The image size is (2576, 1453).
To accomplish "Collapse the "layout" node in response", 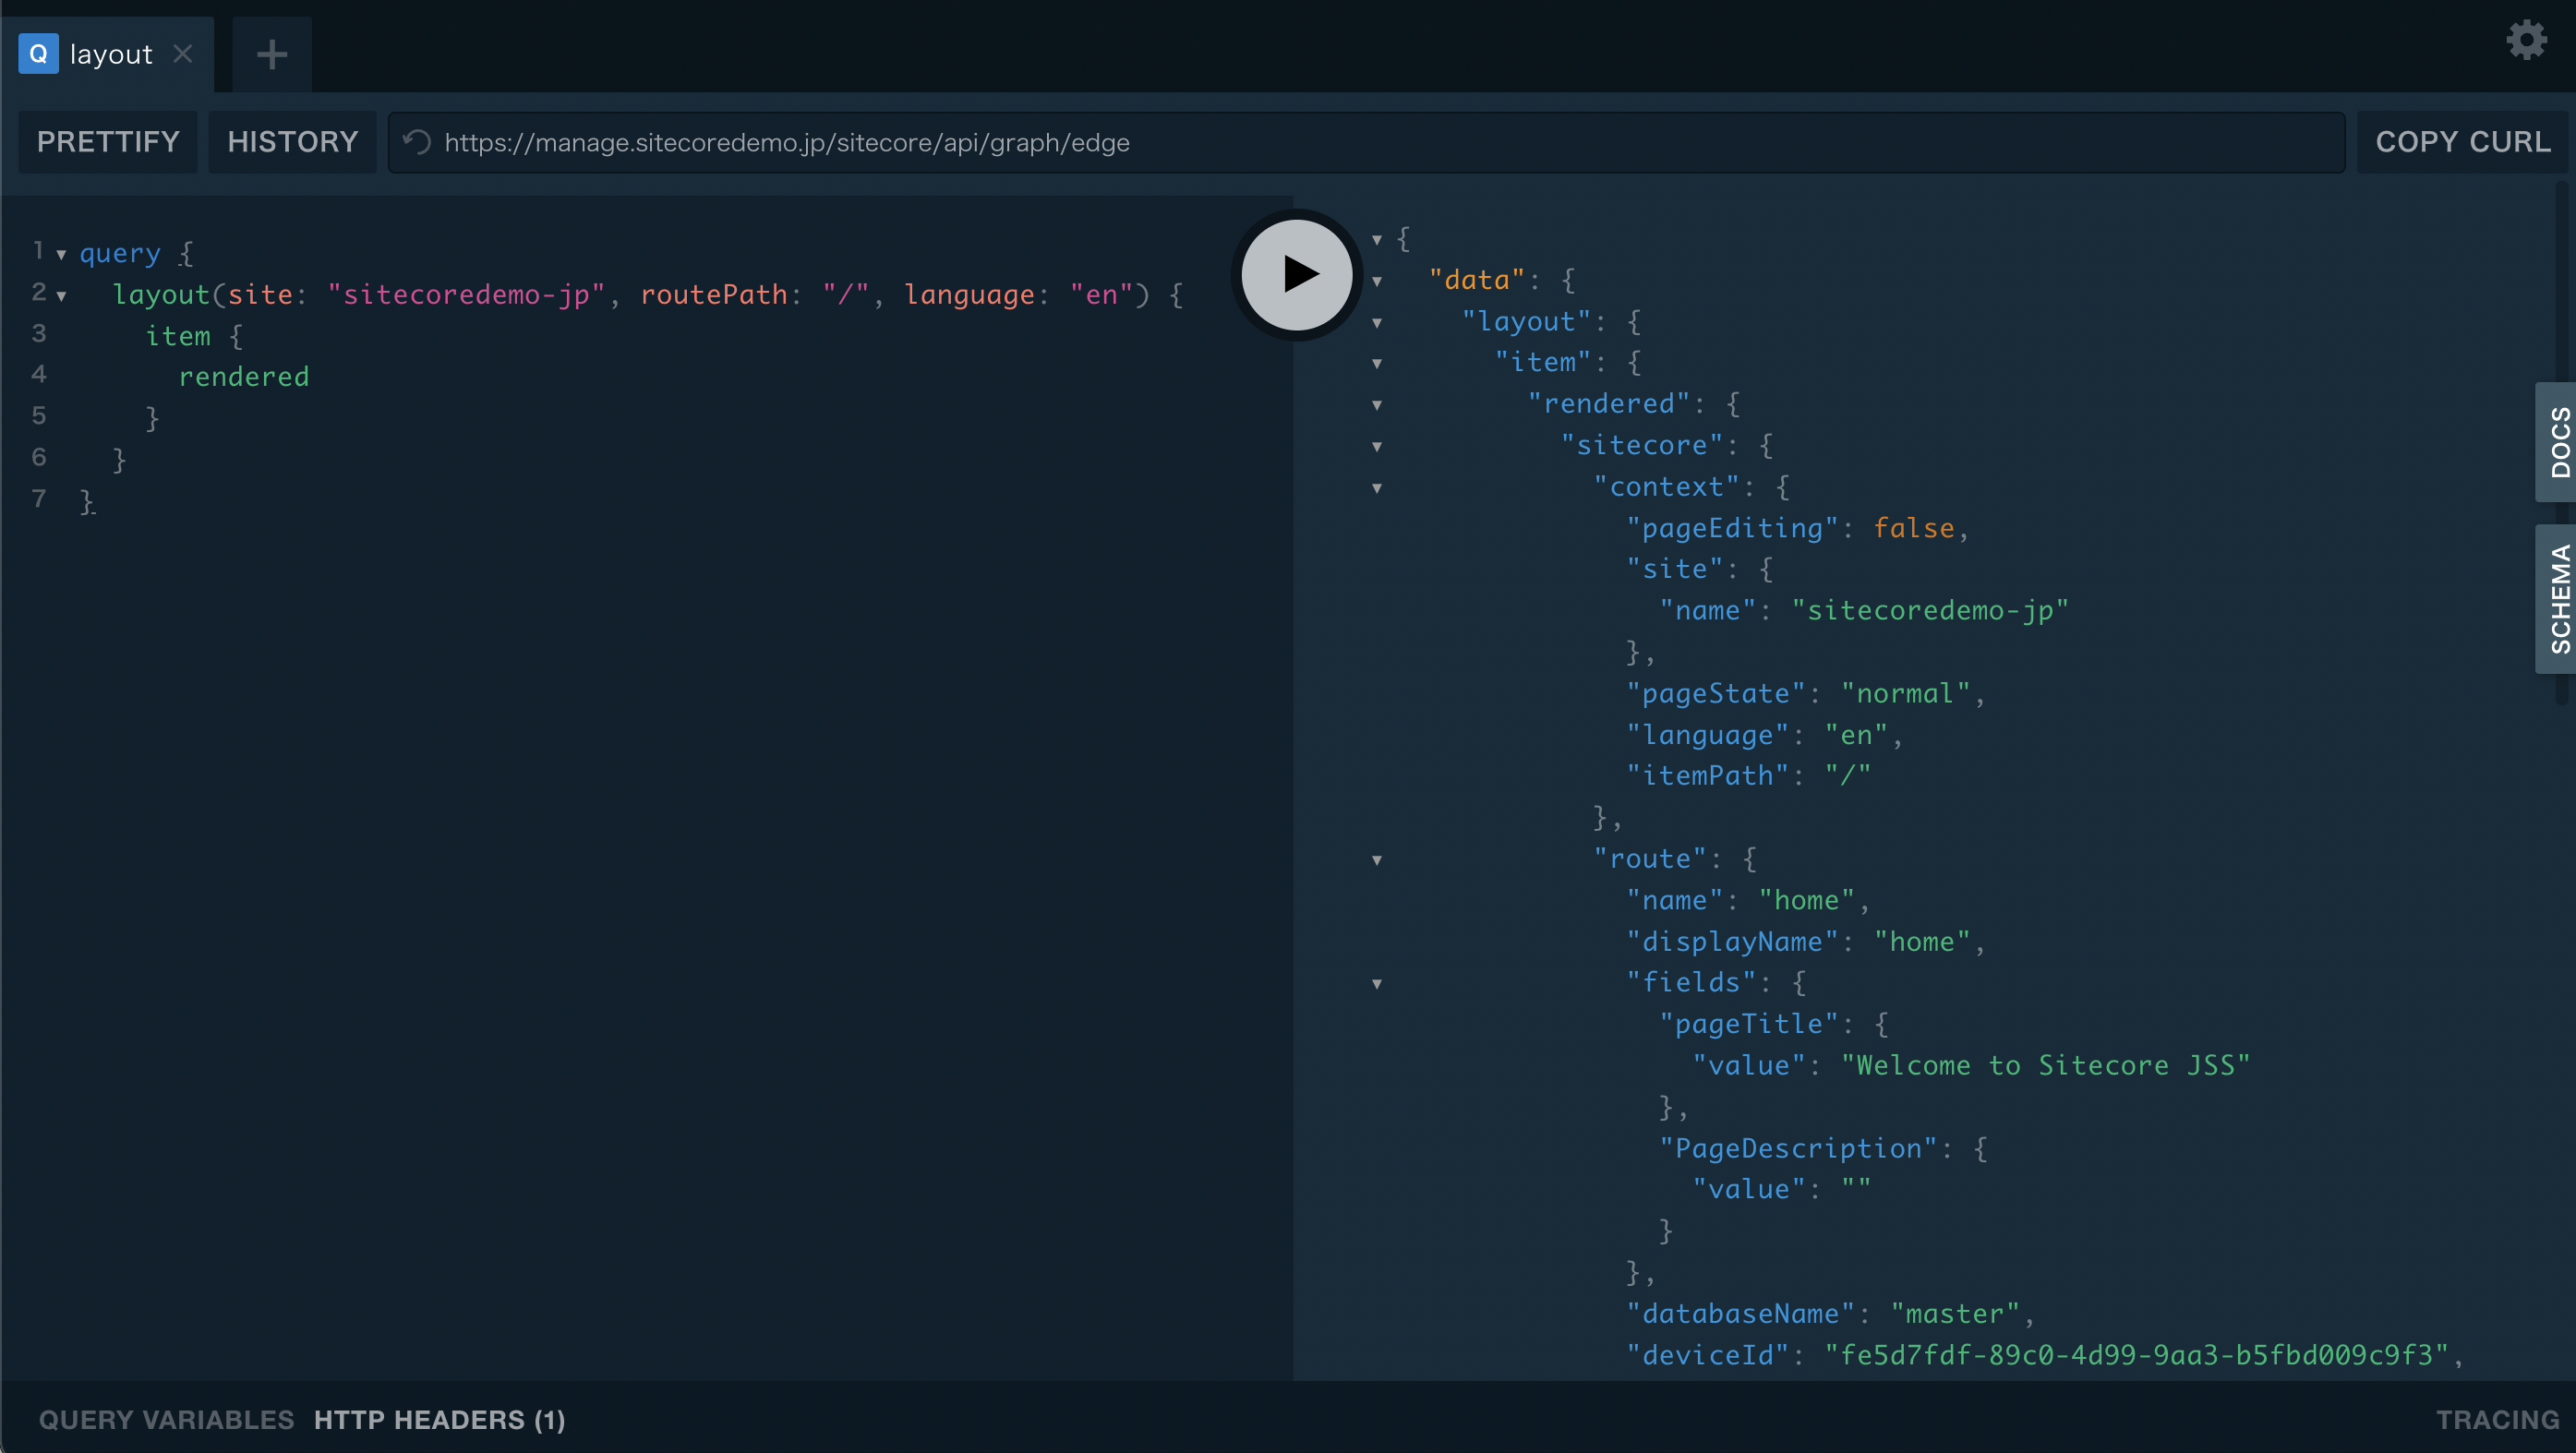I will (x=1377, y=323).
